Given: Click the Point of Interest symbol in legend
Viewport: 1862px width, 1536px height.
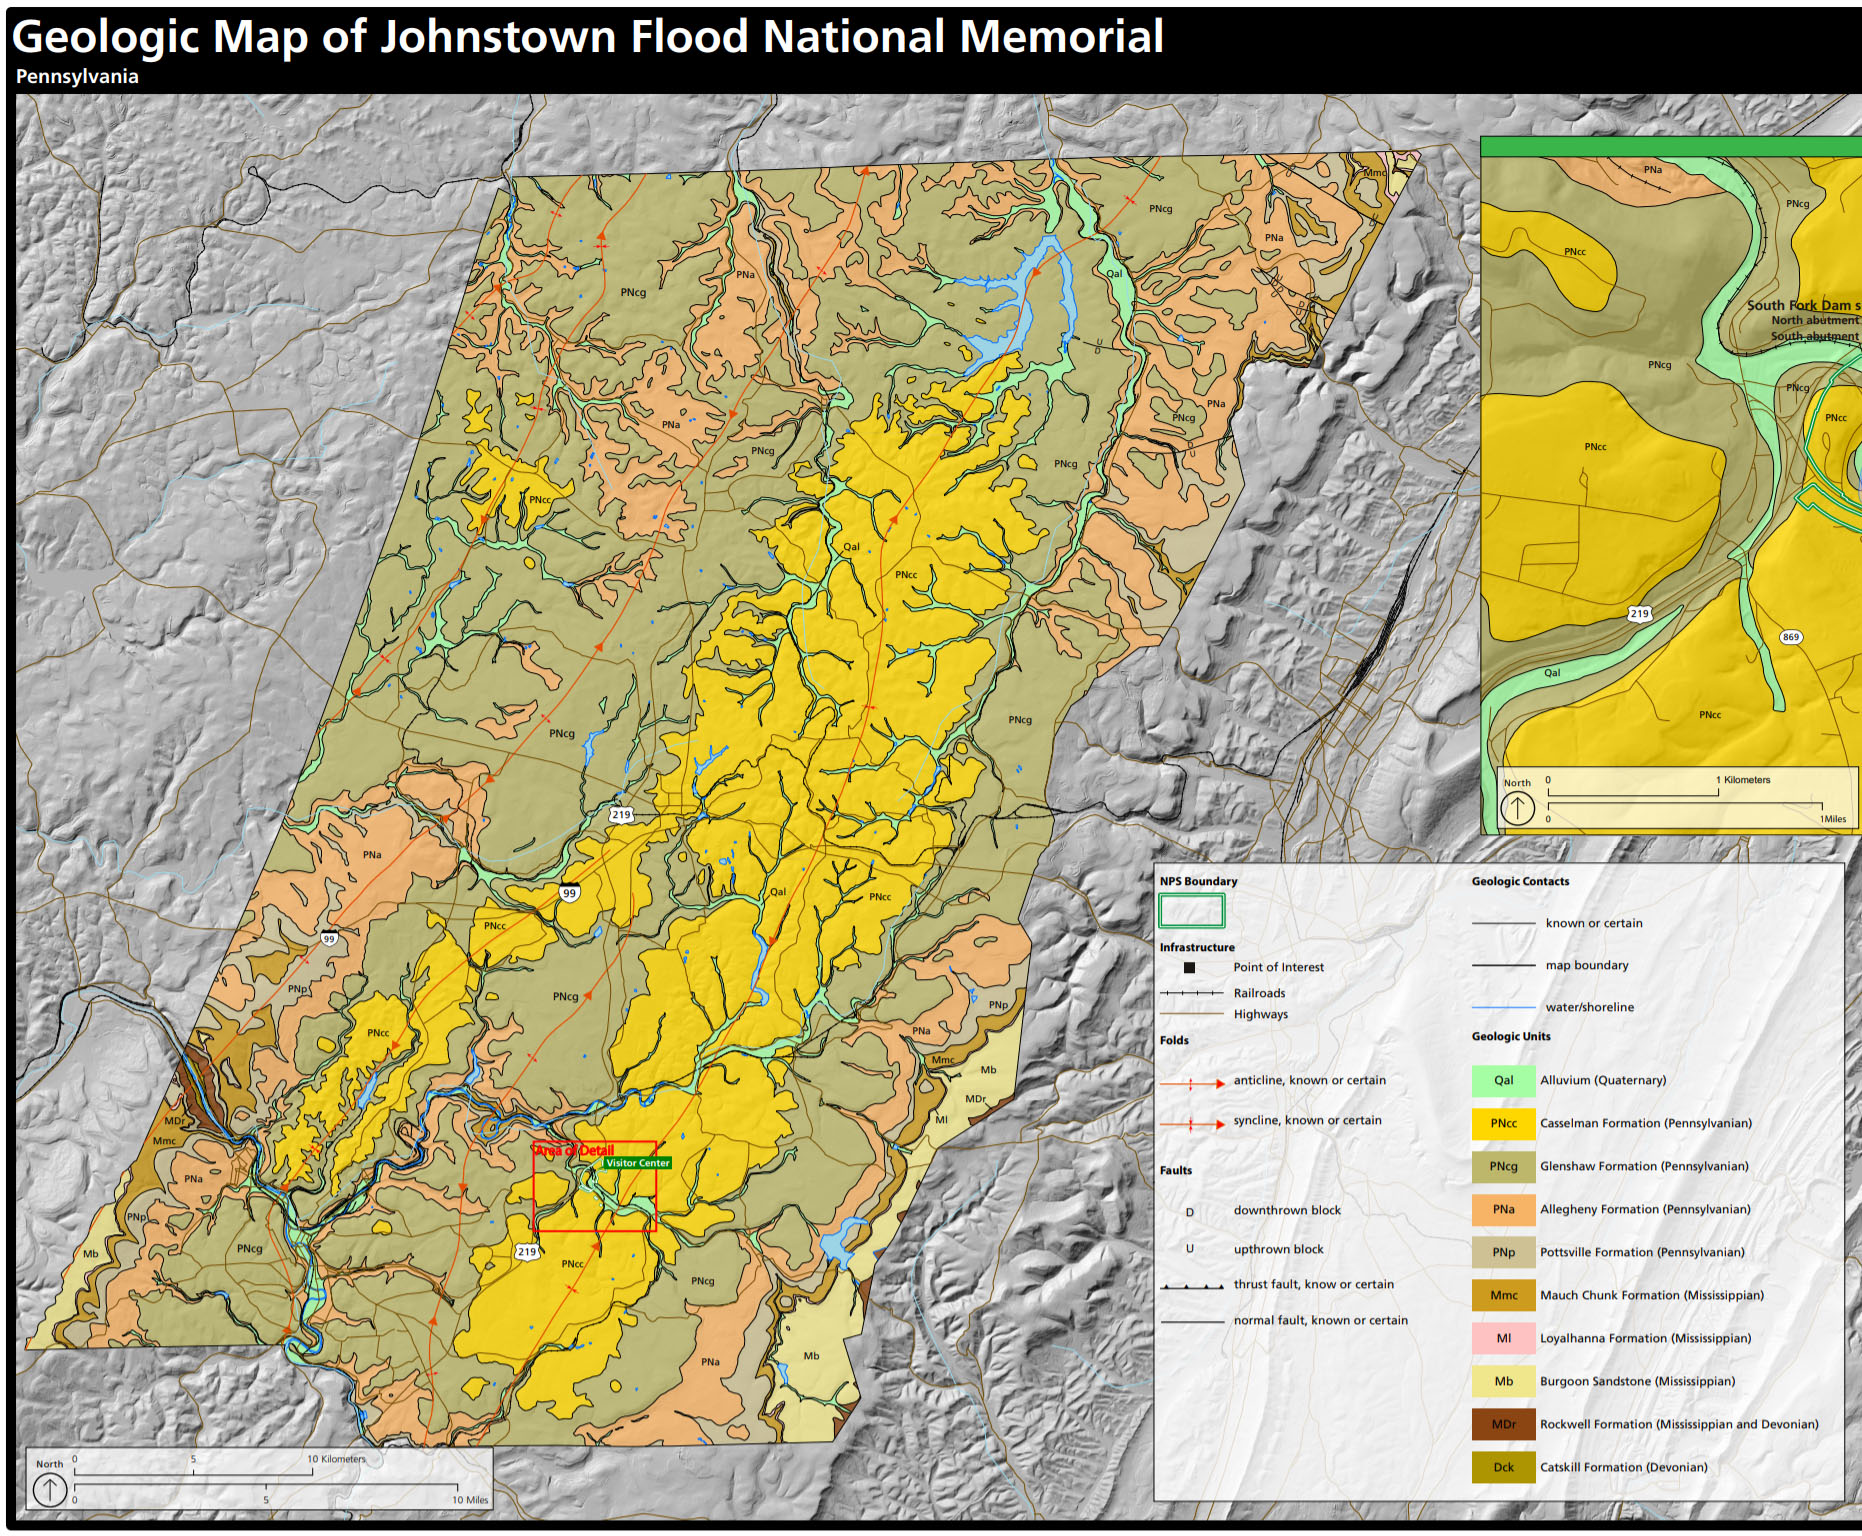Looking at the screenshot, I should (1191, 967).
